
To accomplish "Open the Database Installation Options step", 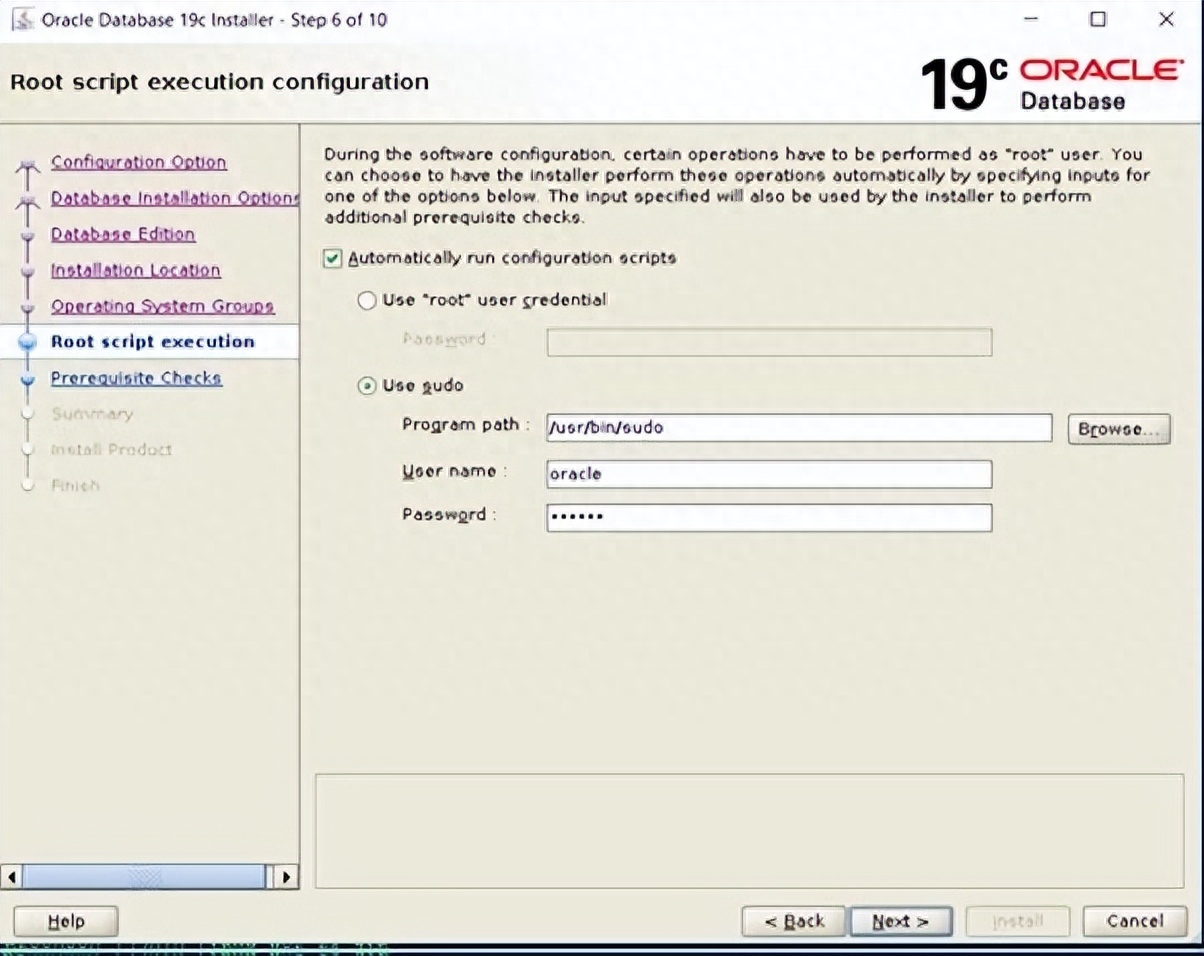I will [x=175, y=198].
